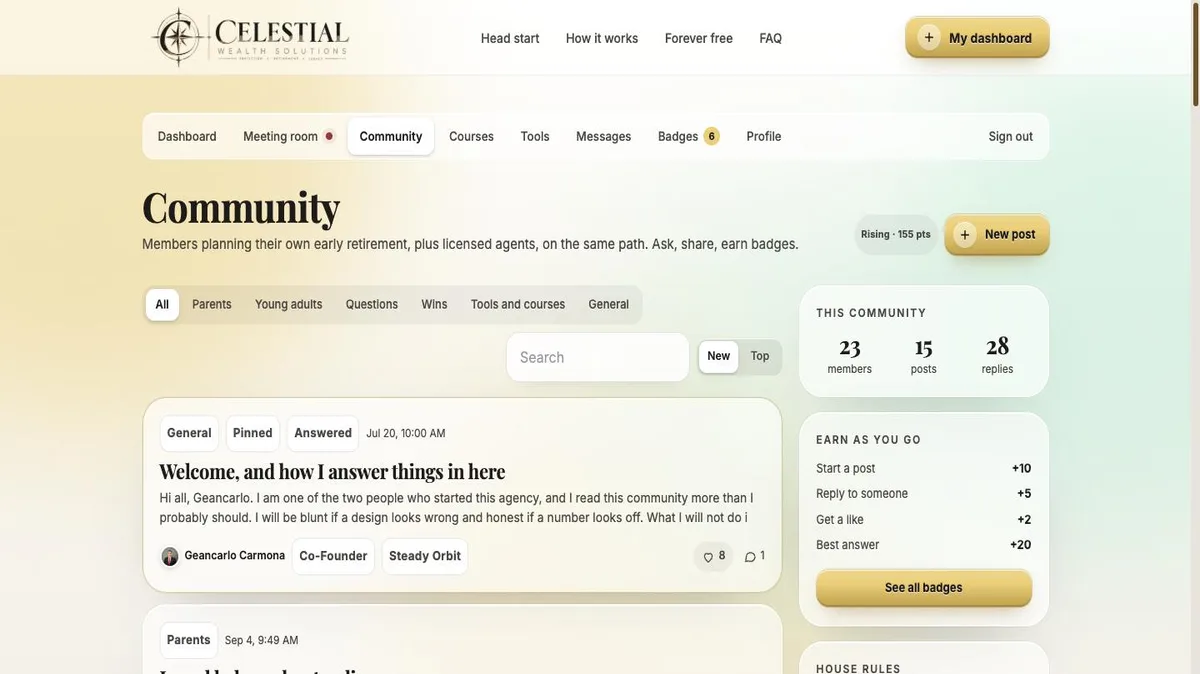The height and width of the screenshot is (674, 1200).
Task: Click Geancarlo Carmona's avatar picture
Action: tap(170, 556)
